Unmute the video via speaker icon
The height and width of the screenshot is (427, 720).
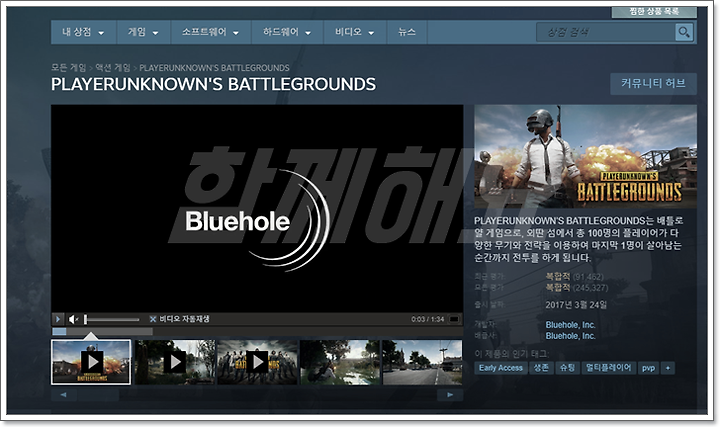[73, 319]
